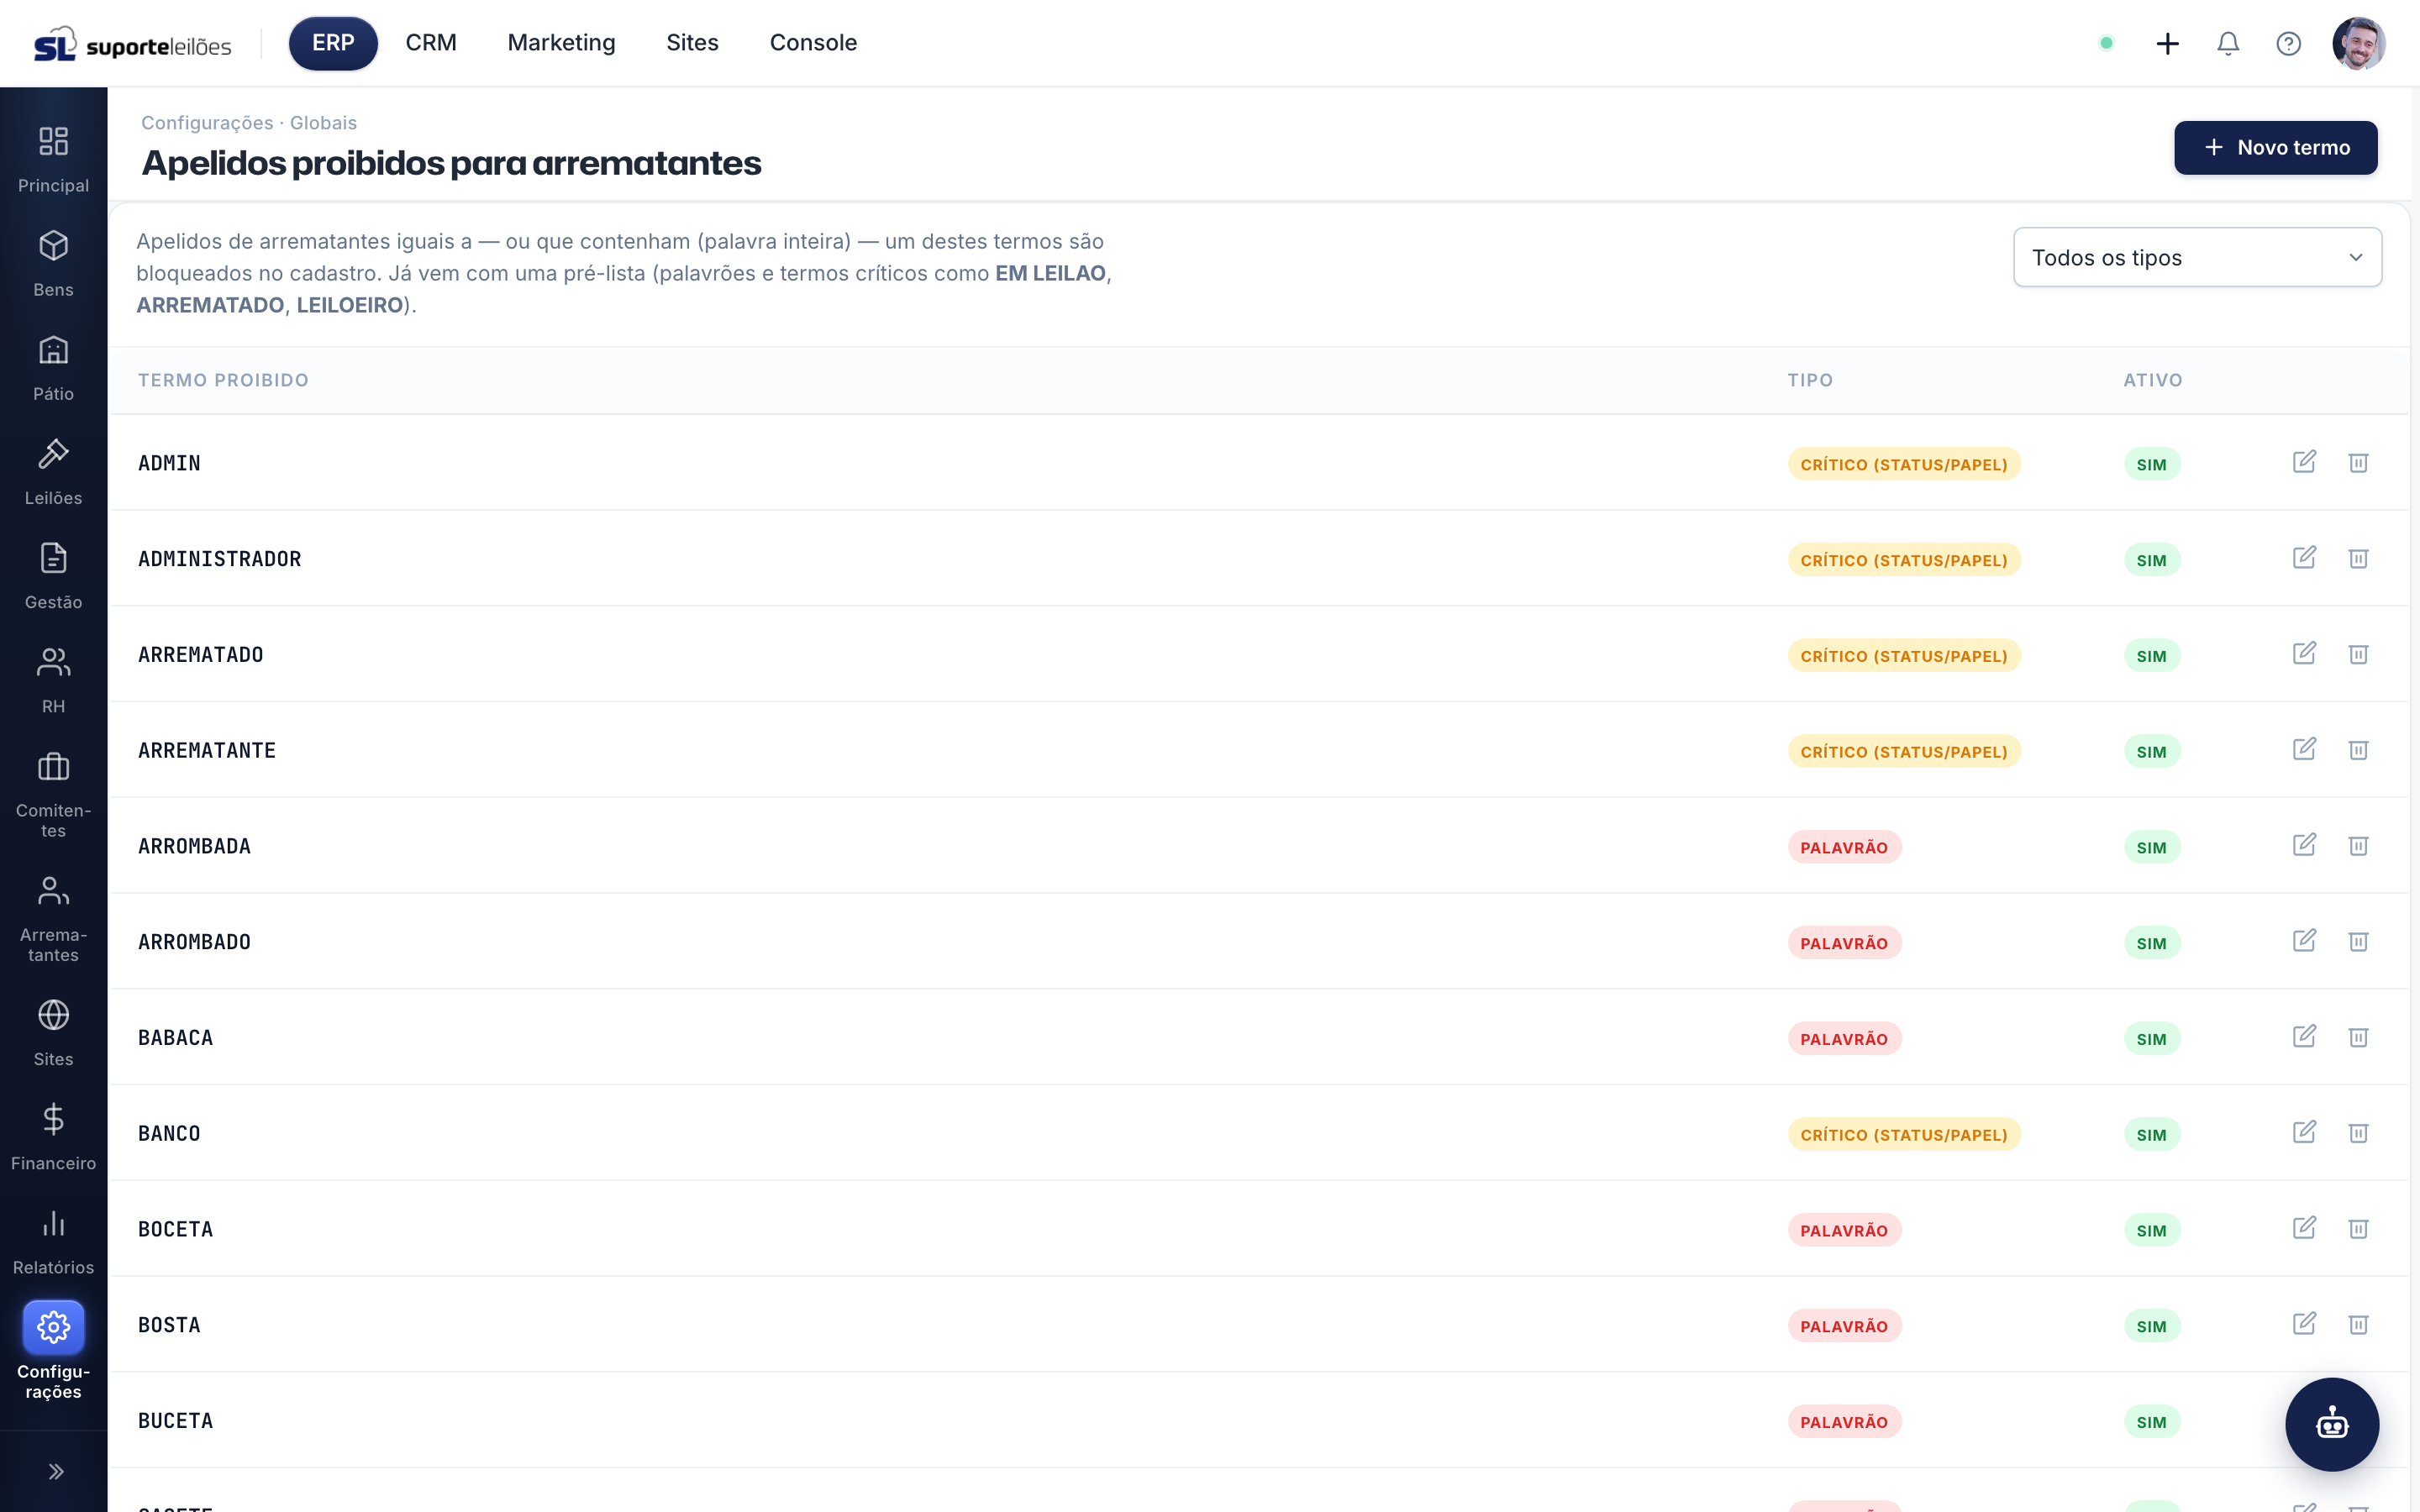Click the ATIVO column header

coord(2153,380)
